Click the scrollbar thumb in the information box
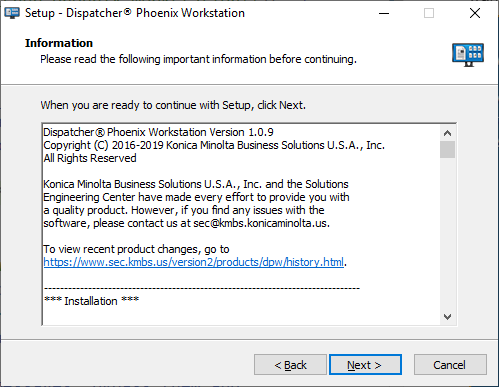499x387 pixels. 447,150
